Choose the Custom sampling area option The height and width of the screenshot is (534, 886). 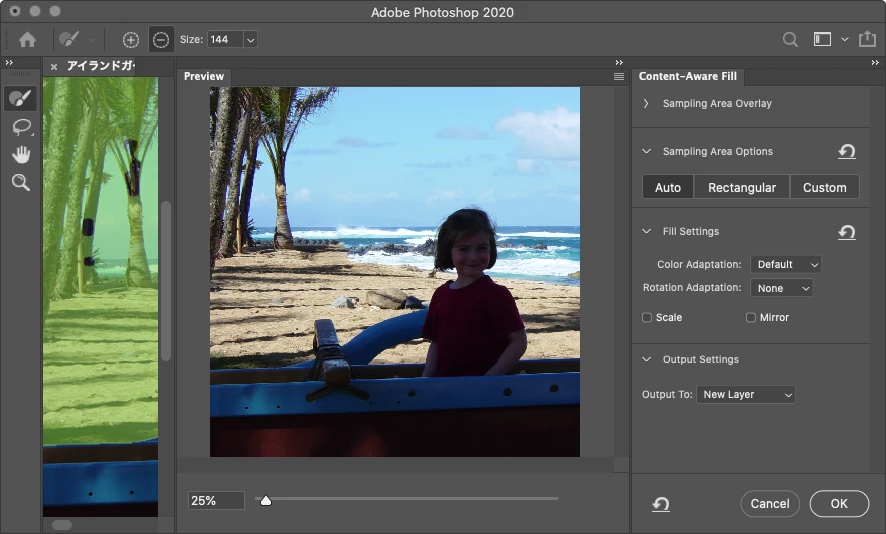tap(824, 188)
